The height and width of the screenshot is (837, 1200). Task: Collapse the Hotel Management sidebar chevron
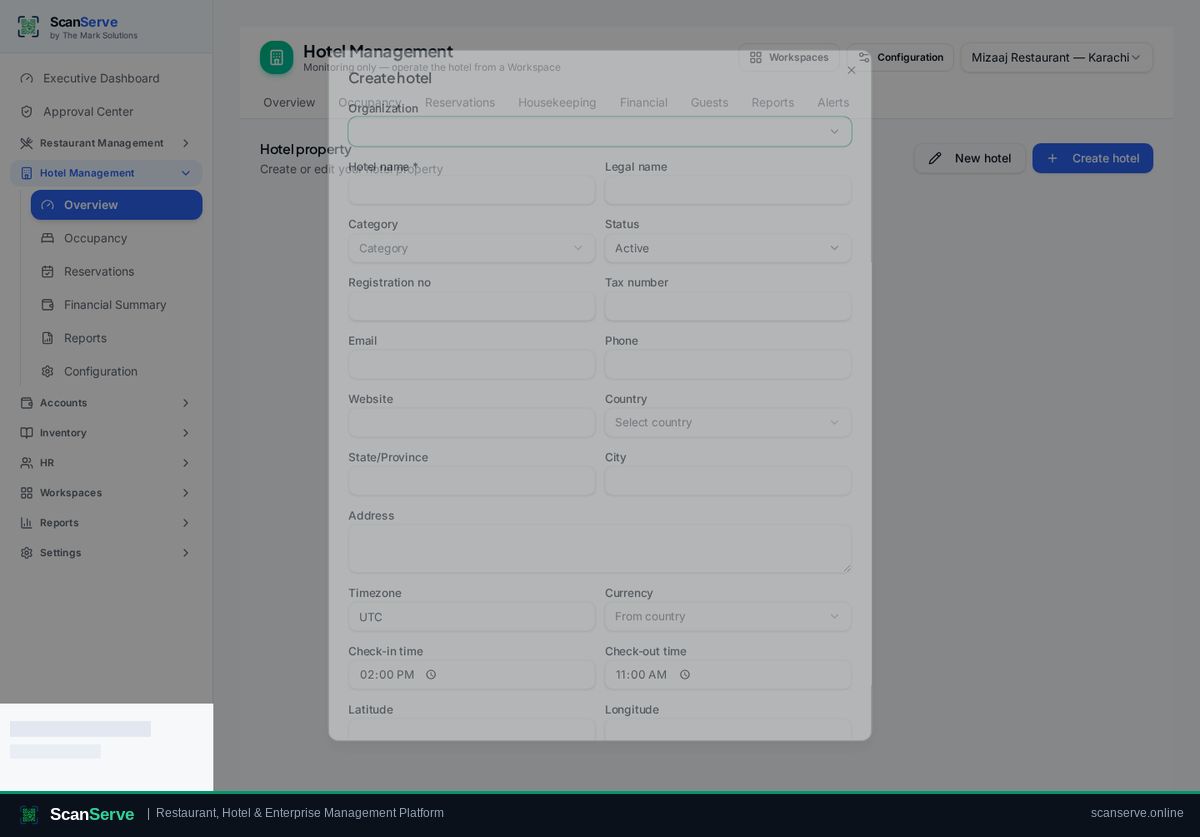185,173
